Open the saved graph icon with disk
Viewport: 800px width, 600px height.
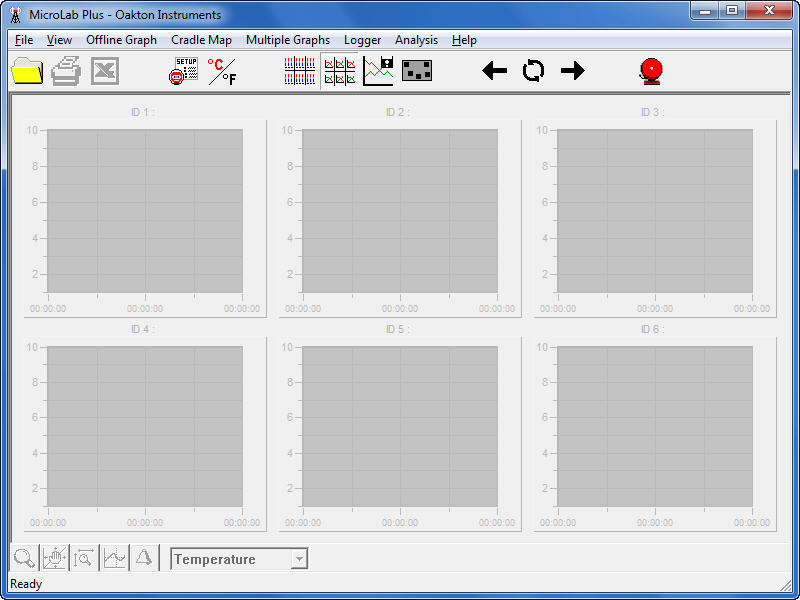378,71
